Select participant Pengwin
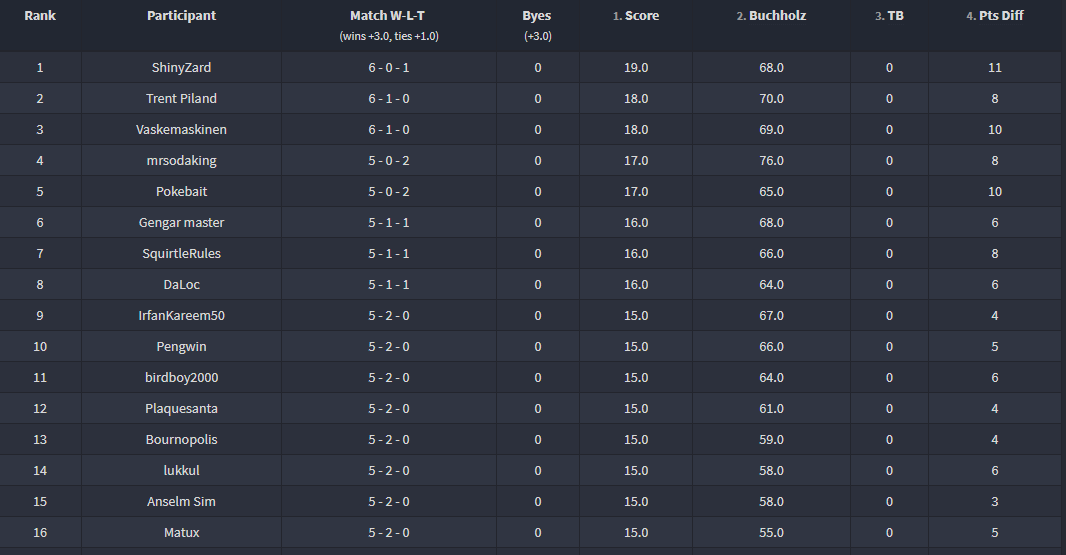The image size is (1066, 555). pos(182,347)
